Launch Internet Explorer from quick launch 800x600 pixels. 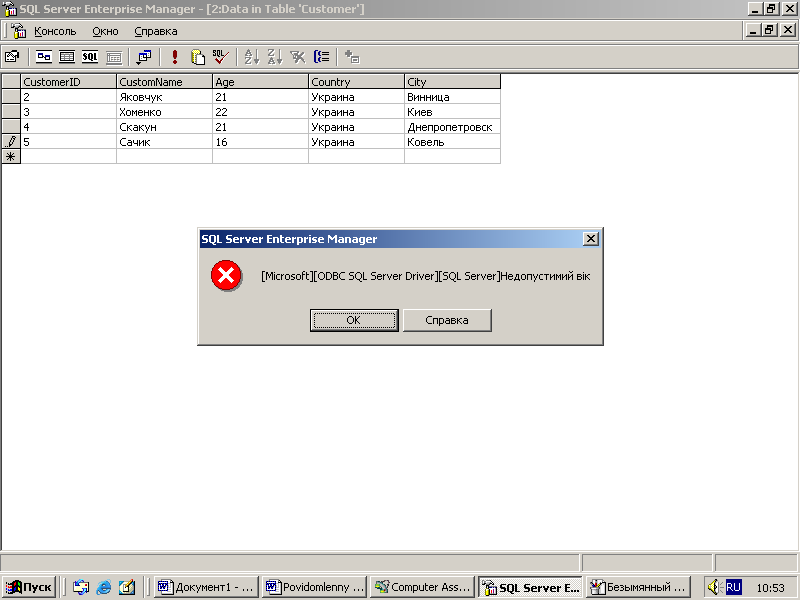[x=104, y=587]
